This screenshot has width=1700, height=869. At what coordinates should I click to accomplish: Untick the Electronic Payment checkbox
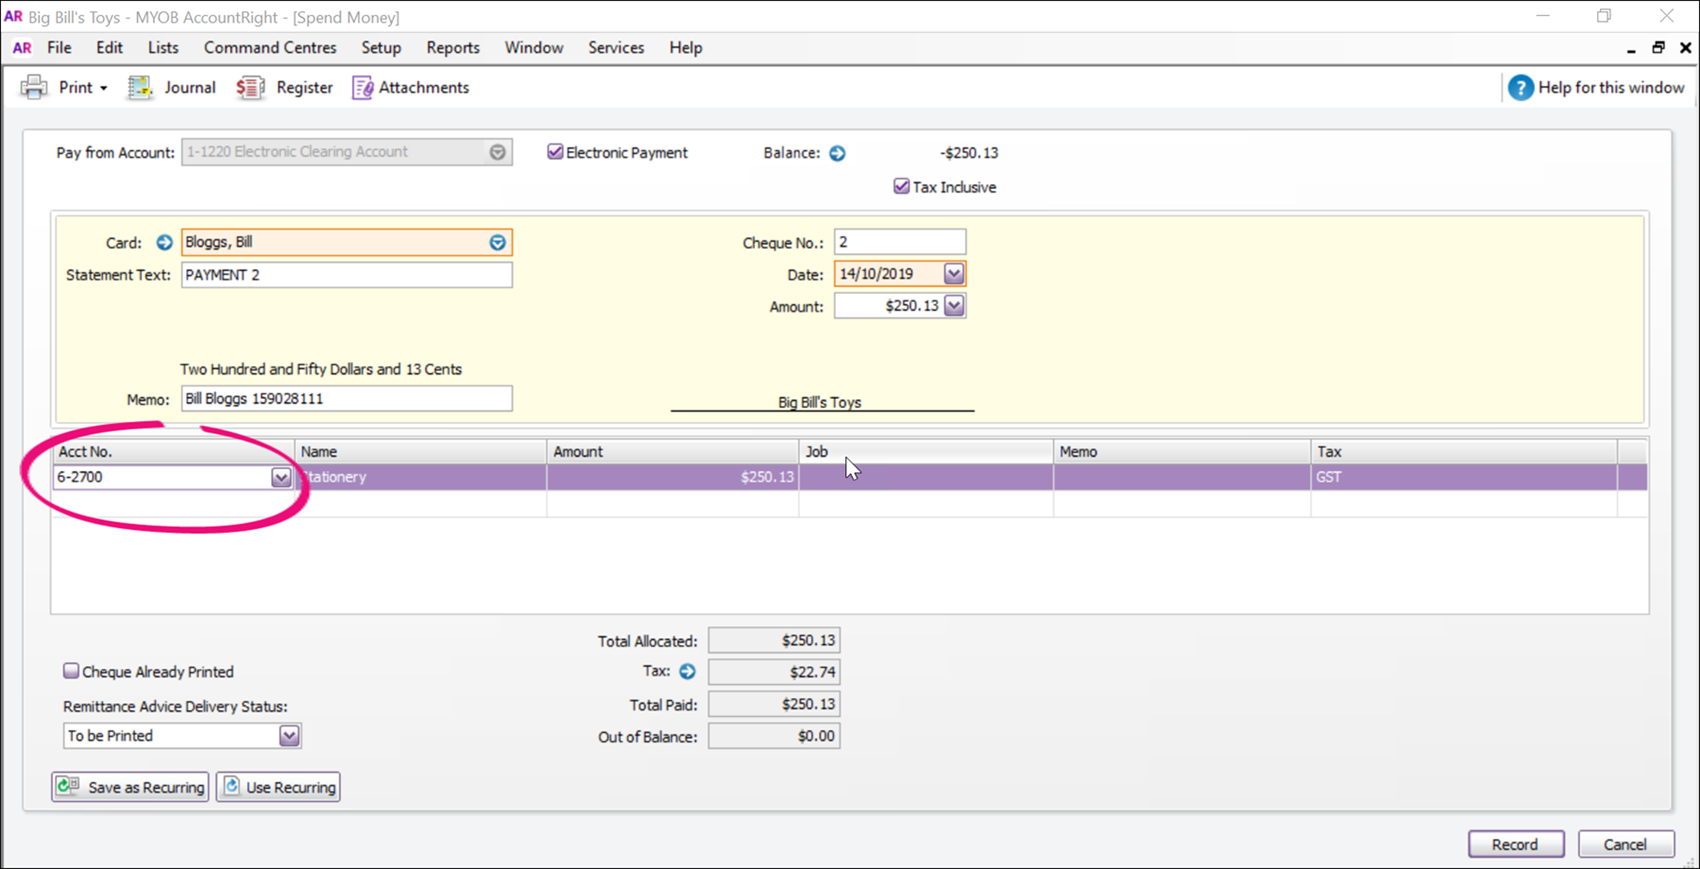555,152
